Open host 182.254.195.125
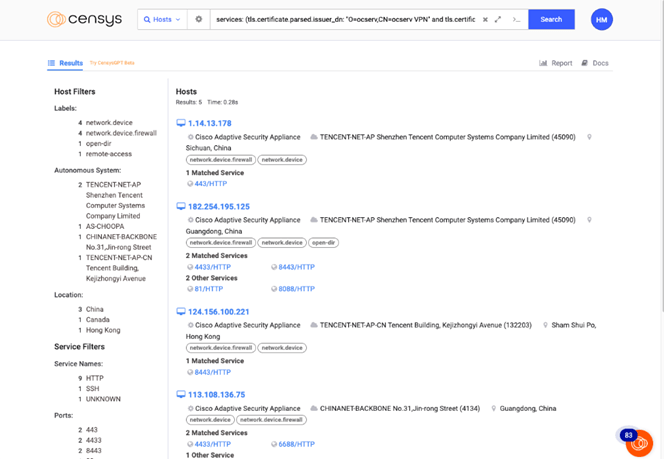 (x=219, y=207)
